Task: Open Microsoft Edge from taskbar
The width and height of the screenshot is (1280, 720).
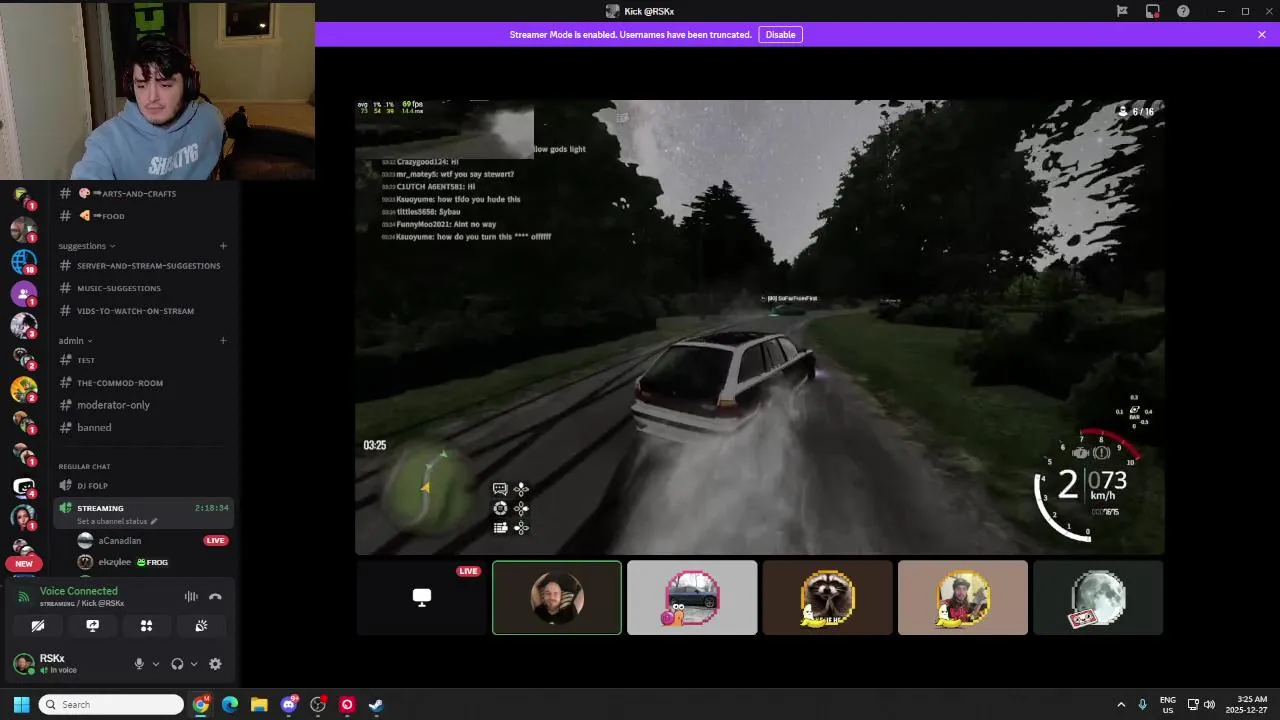Action: (230, 705)
